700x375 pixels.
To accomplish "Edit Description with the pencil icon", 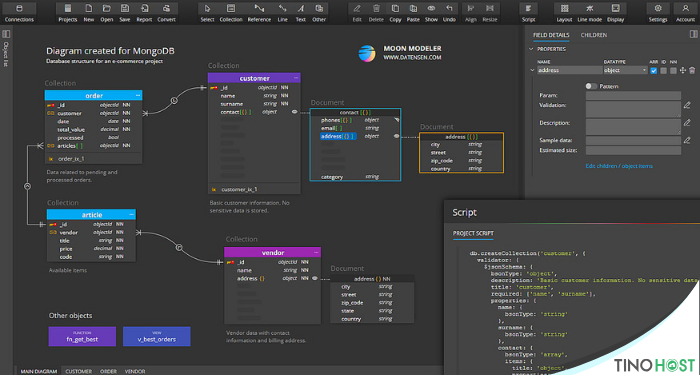I will 687,122.
